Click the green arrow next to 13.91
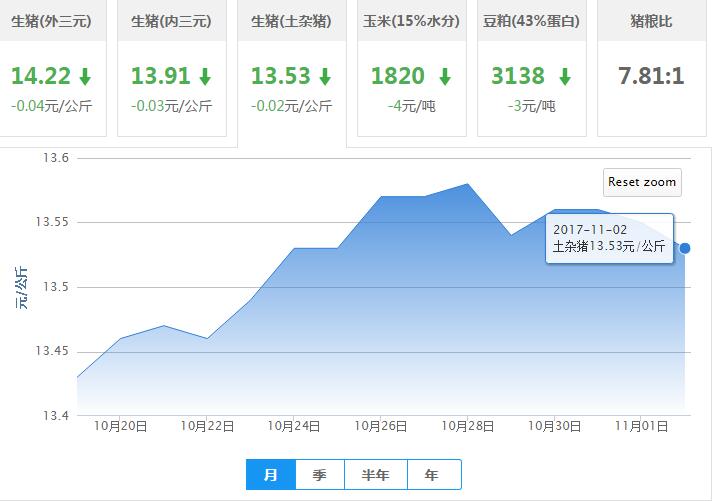 (x=205, y=76)
